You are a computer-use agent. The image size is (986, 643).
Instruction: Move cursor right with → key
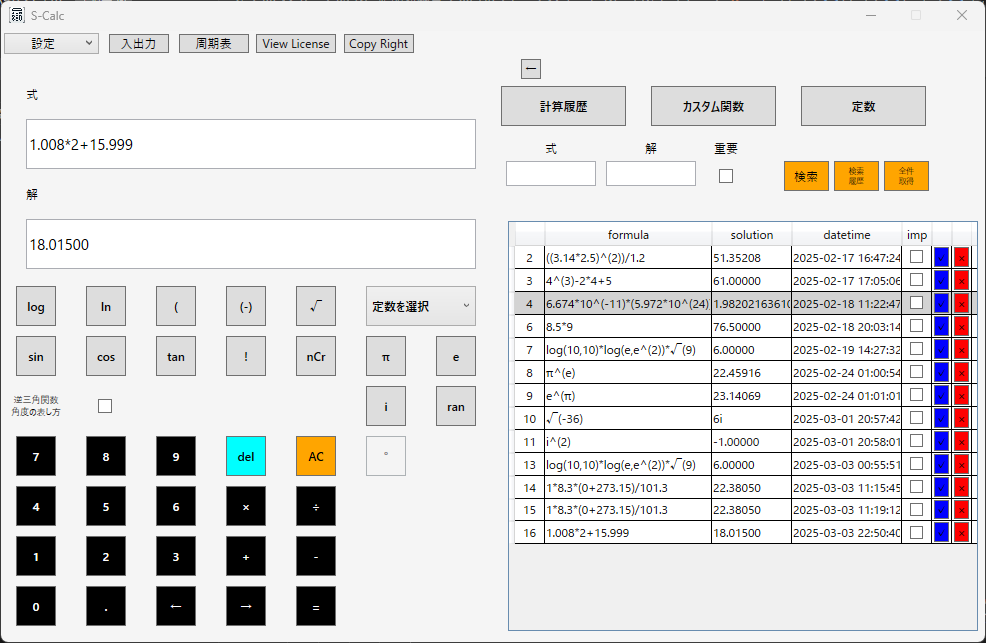(x=246, y=607)
